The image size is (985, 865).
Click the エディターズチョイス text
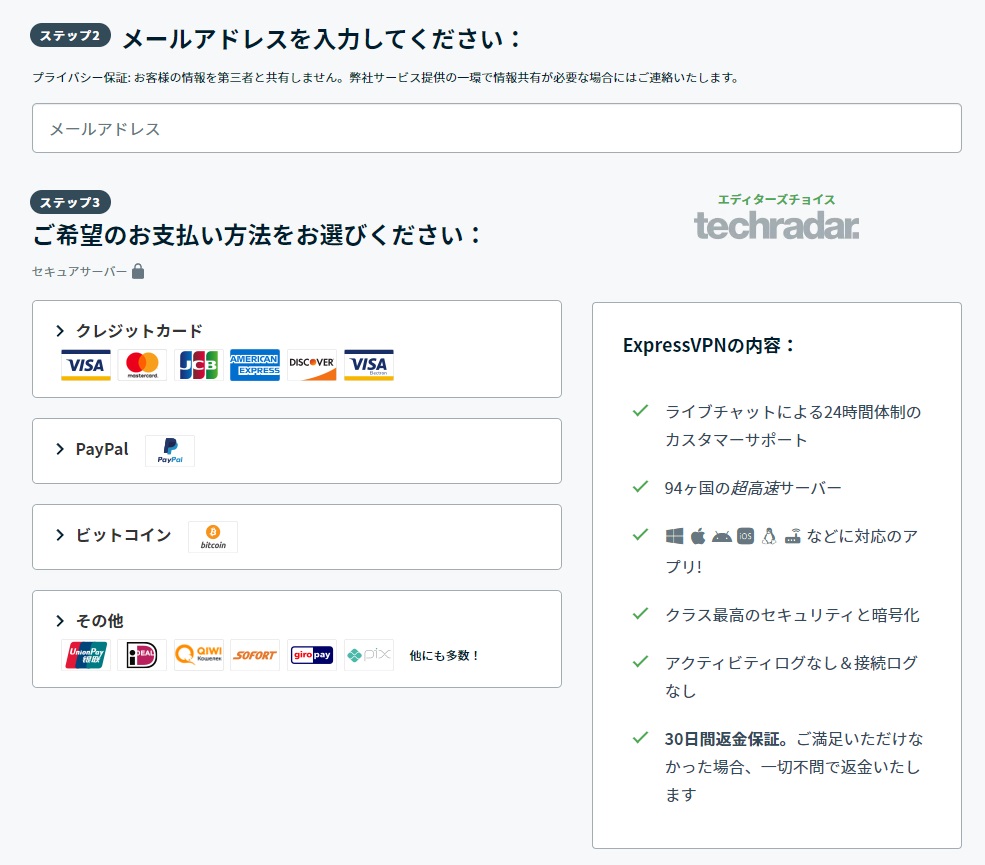click(x=776, y=199)
